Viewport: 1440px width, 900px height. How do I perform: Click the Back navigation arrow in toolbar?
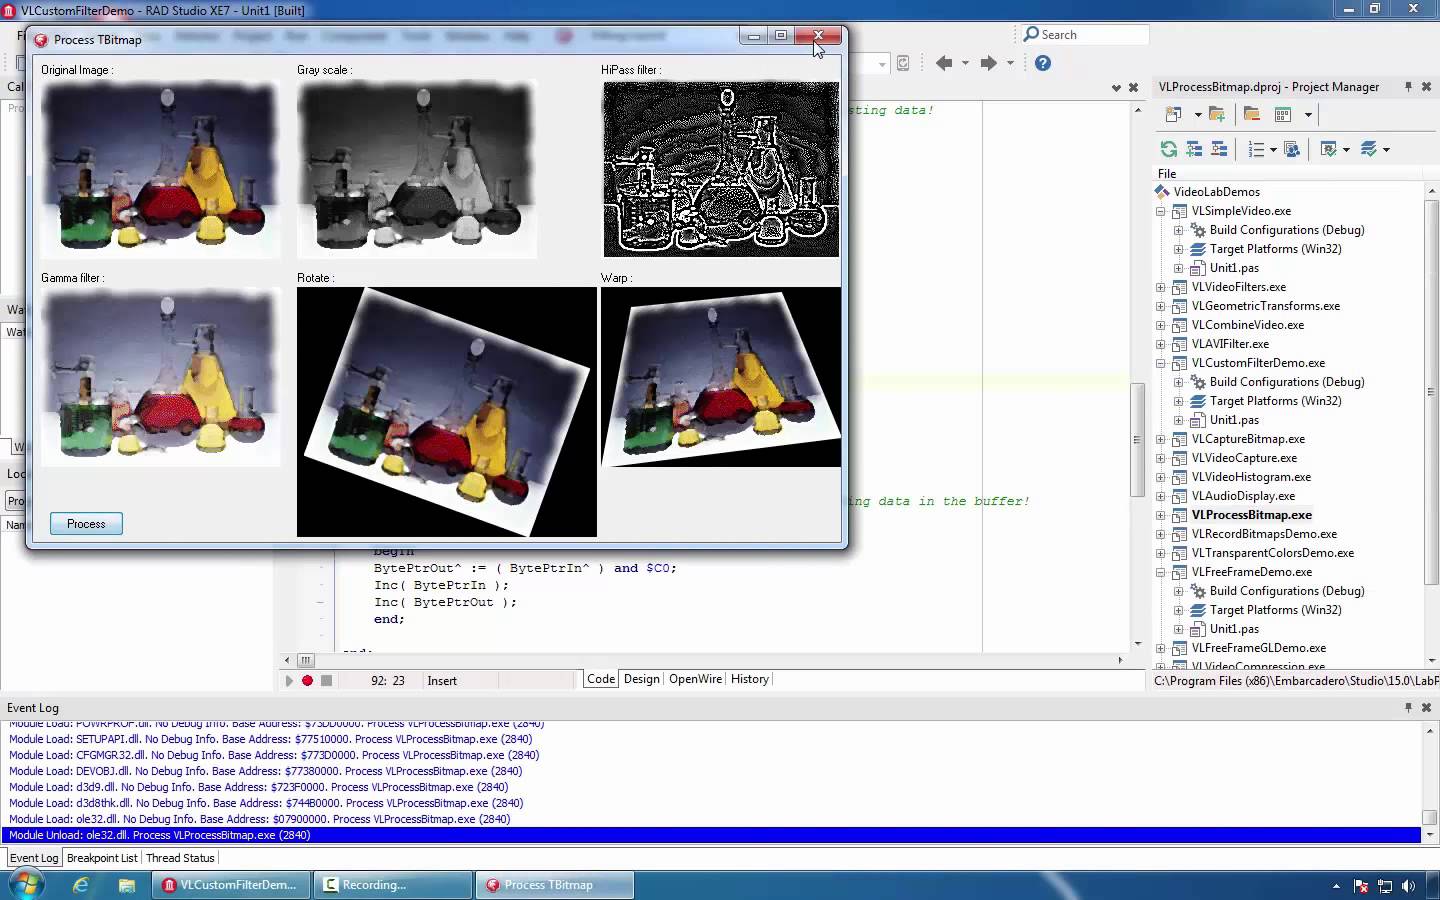click(x=943, y=63)
